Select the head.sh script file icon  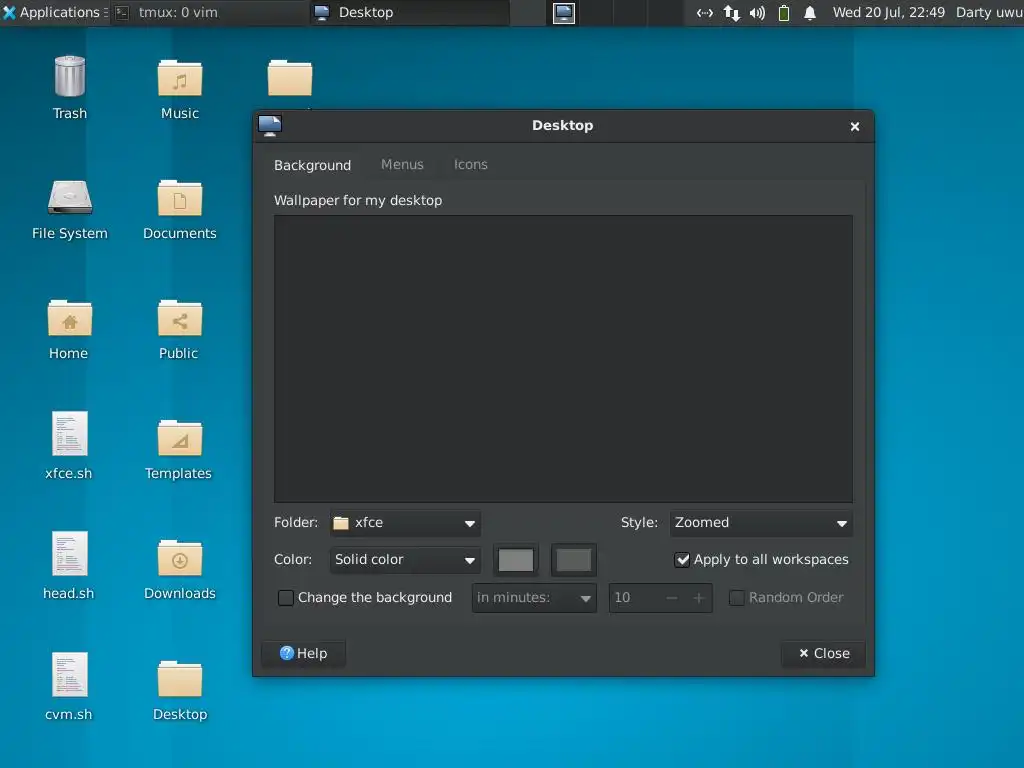pyautogui.click(x=70, y=554)
